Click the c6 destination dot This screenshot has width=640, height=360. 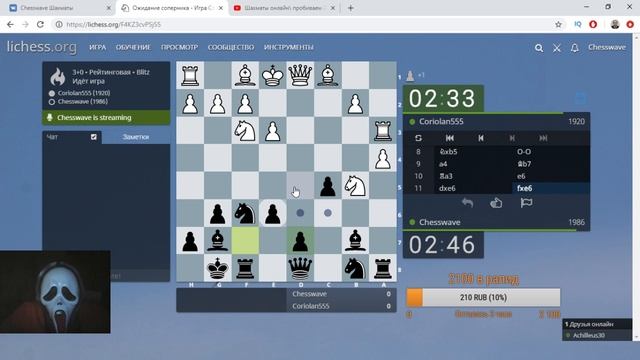[328, 213]
